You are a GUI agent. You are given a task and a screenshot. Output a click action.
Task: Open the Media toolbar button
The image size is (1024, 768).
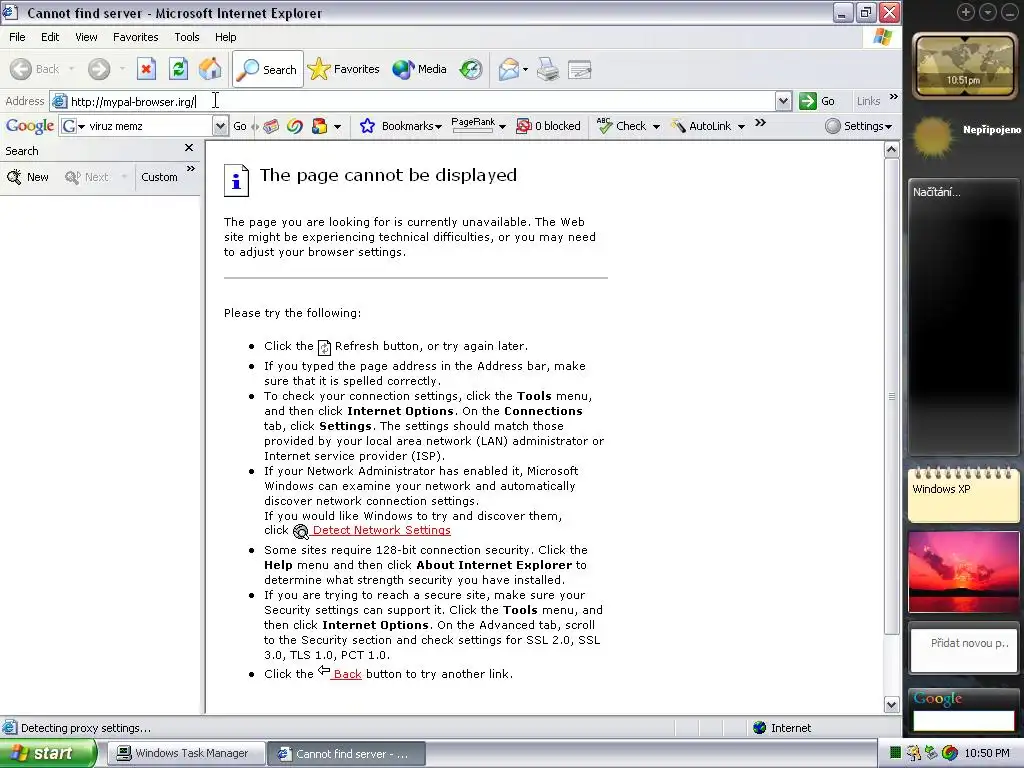(419, 69)
